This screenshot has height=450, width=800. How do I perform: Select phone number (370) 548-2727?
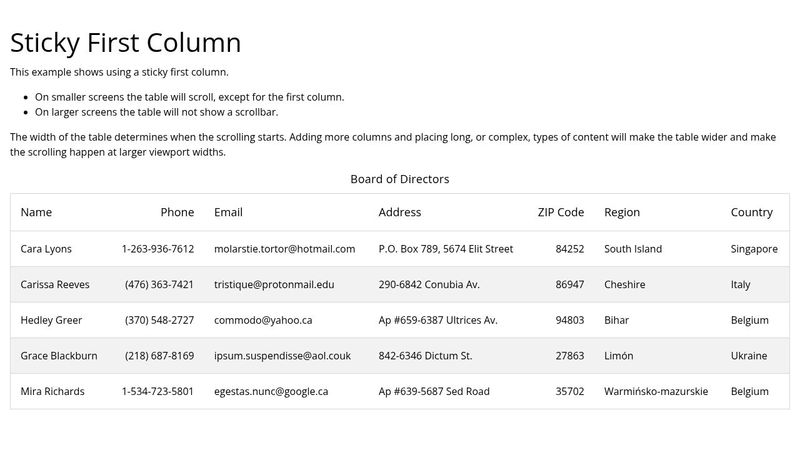coord(159,320)
